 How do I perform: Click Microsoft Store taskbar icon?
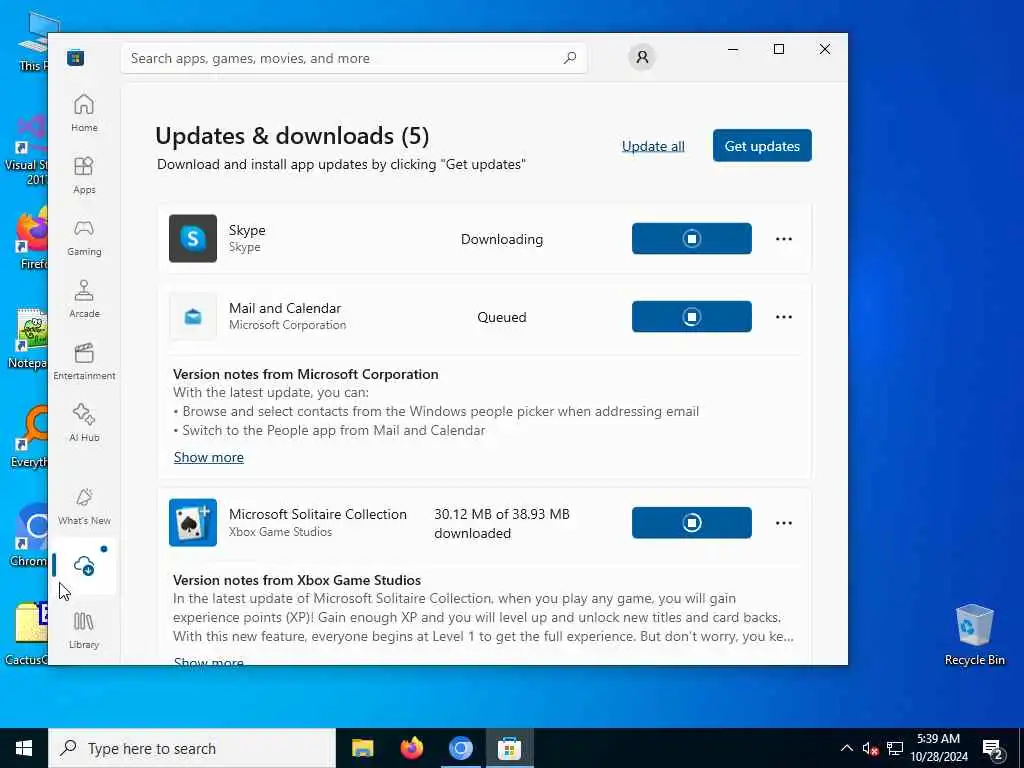click(509, 748)
